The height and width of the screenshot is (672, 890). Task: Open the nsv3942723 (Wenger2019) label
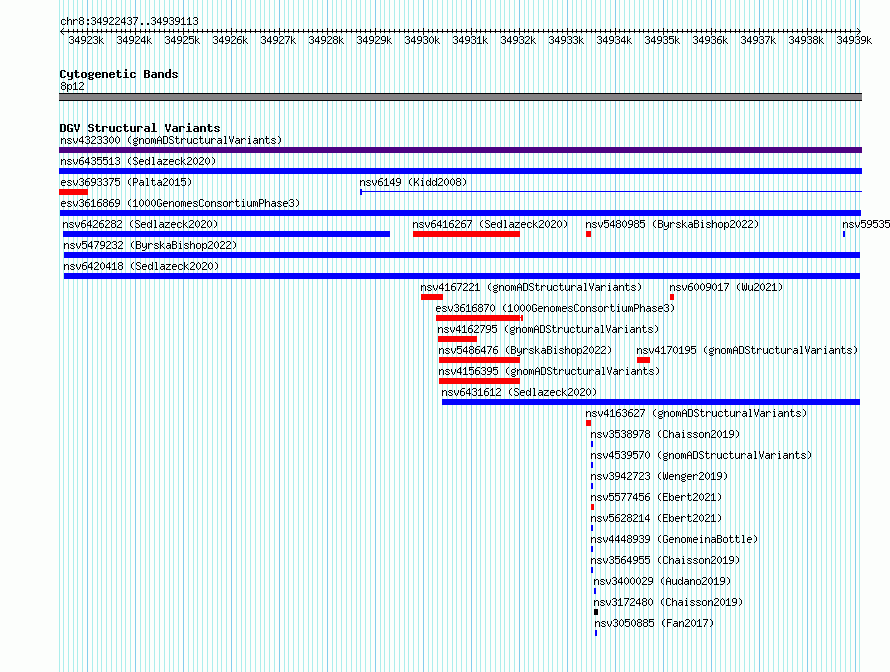tap(659, 476)
